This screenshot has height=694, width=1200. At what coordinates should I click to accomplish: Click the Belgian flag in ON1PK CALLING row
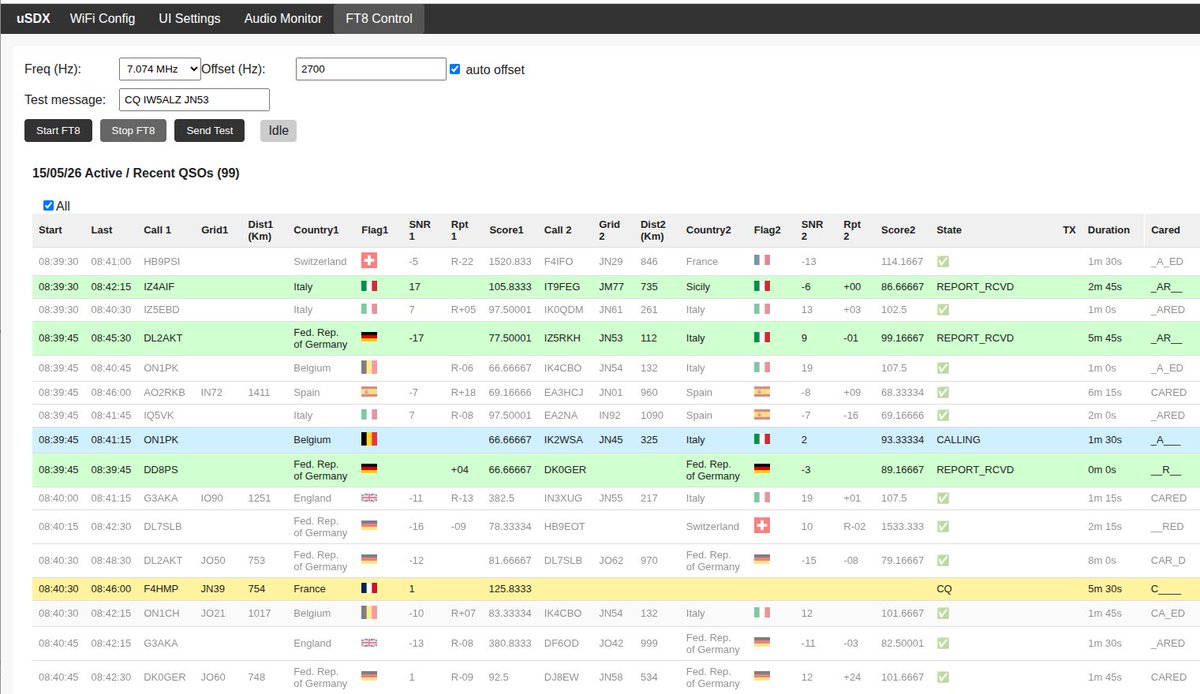point(369,439)
